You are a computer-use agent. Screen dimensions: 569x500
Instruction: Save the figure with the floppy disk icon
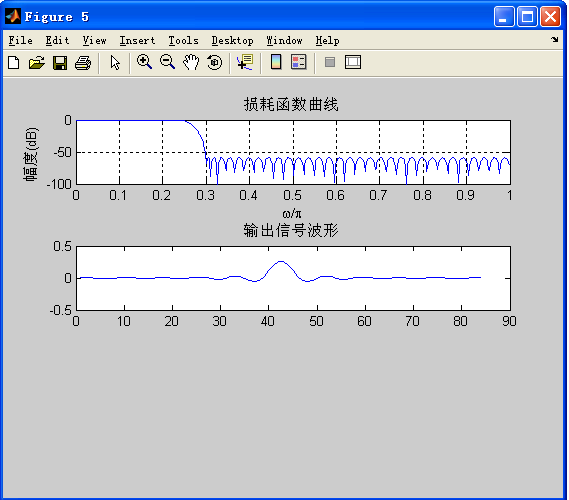point(60,63)
